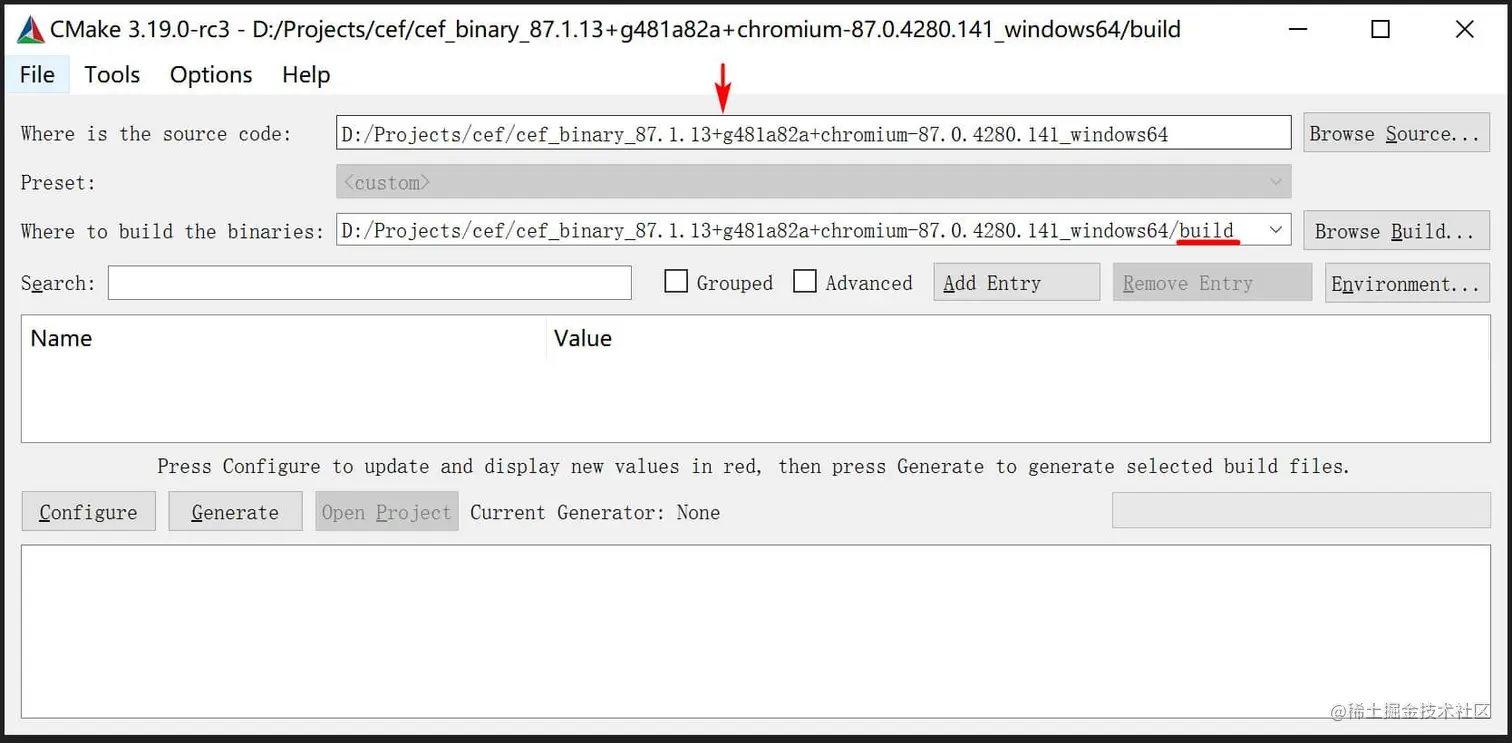The width and height of the screenshot is (1512, 743).
Task: Click Browse Build to pick build folder
Action: coord(1396,230)
